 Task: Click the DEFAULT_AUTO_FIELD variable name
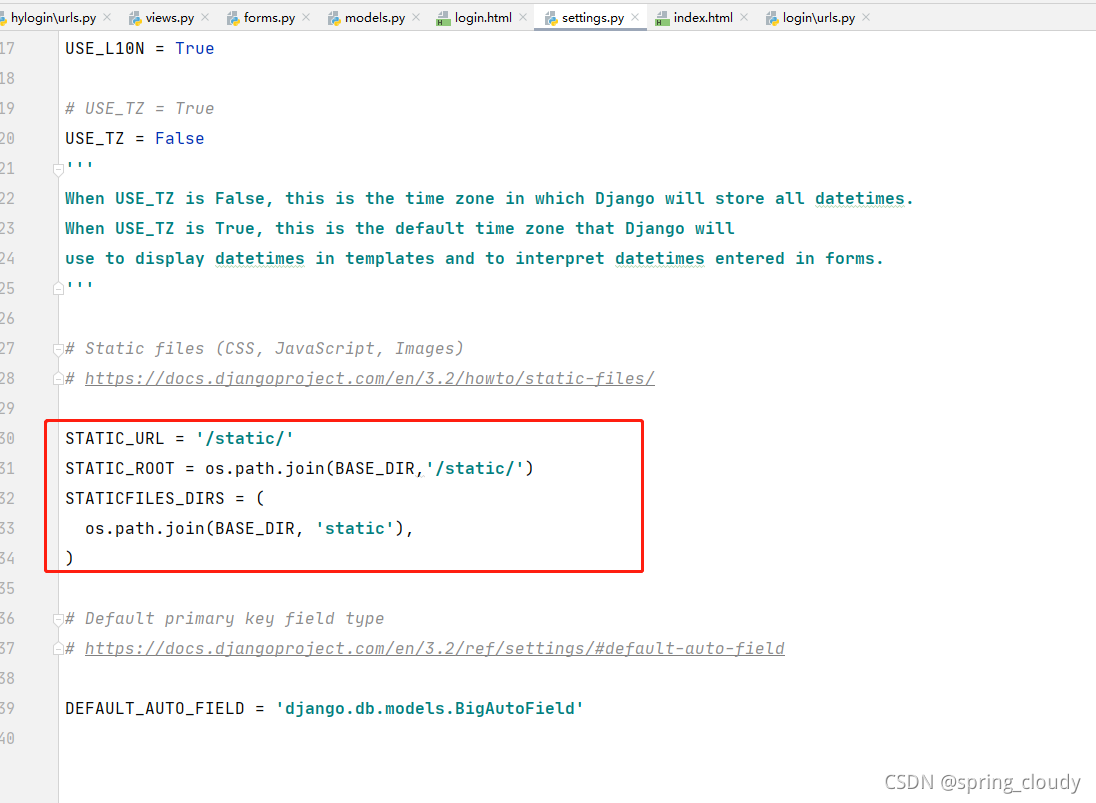(154, 709)
